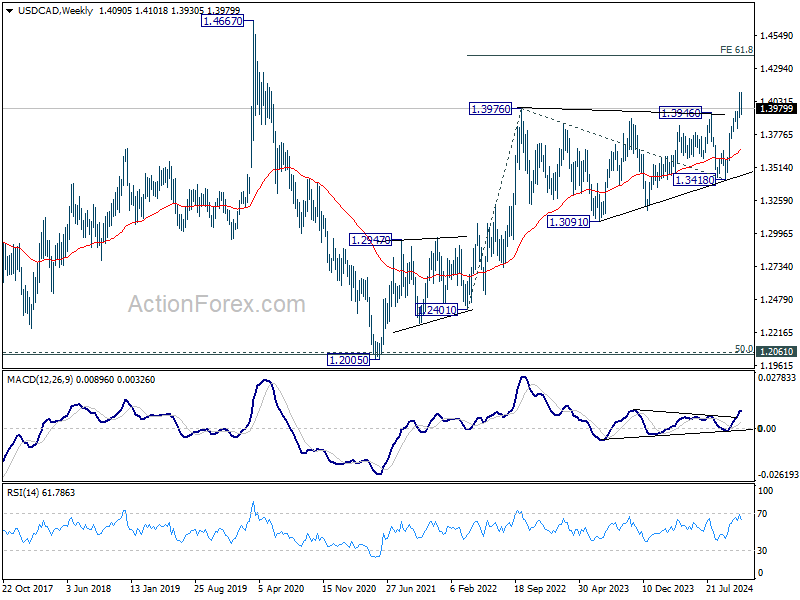This screenshot has width=800, height=600.
Task: Open the USDCAD symbol dropdown arrow
Action: pyautogui.click(x=10, y=11)
